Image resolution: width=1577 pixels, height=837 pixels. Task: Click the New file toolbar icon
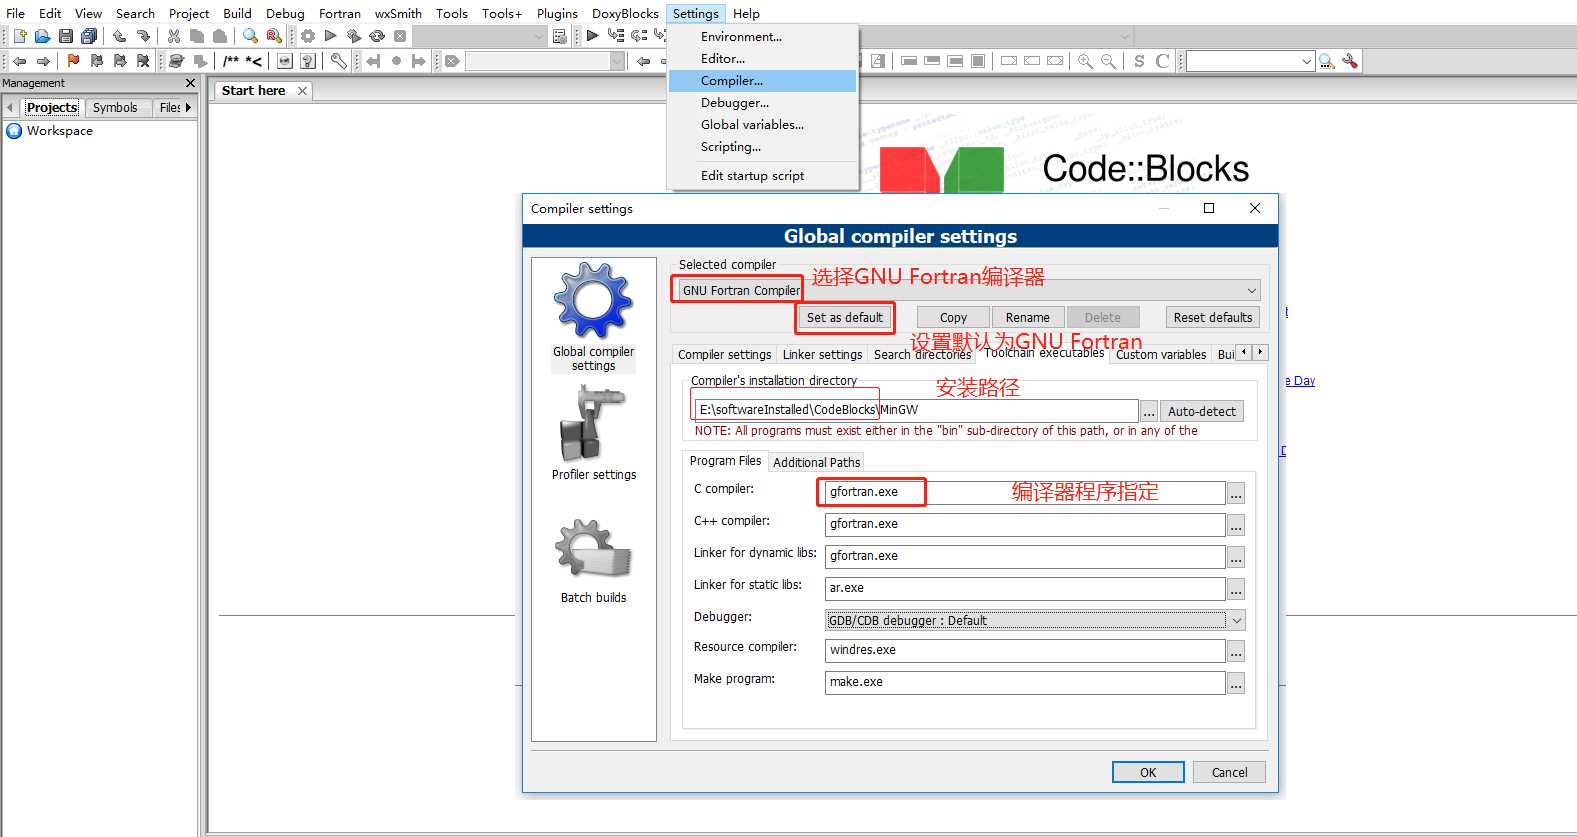(20, 36)
